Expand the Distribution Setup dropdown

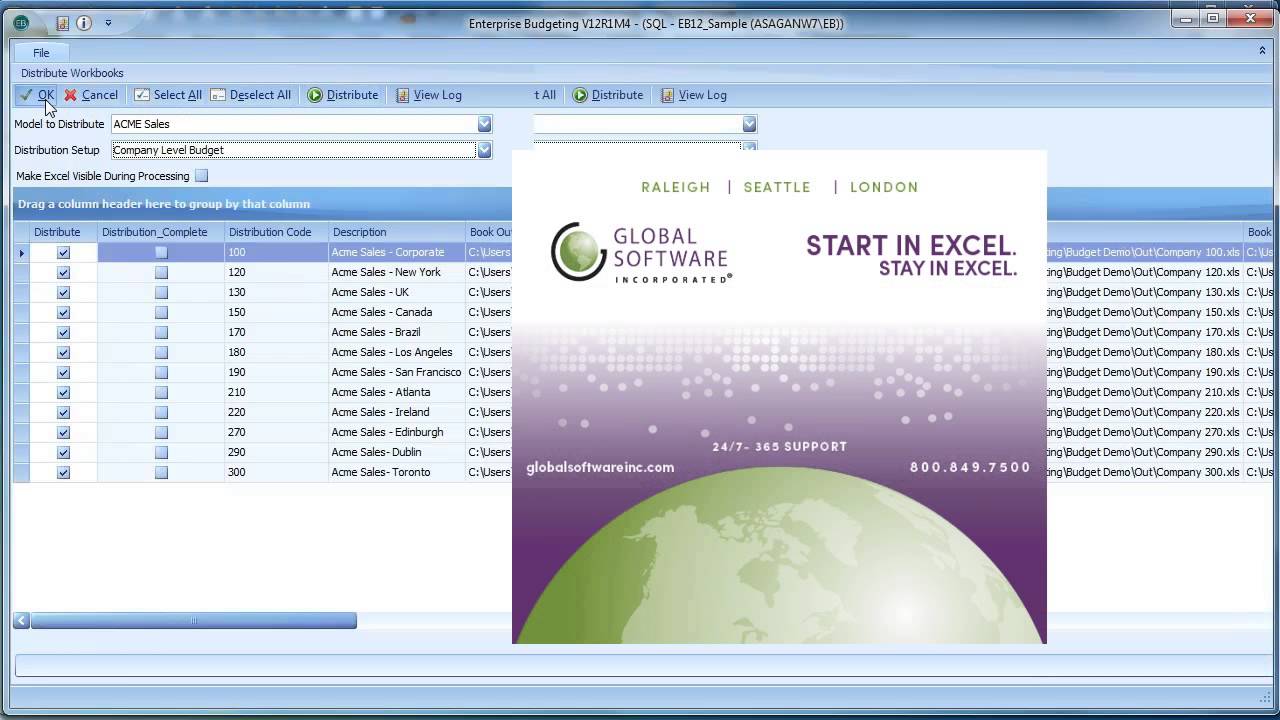tap(484, 150)
